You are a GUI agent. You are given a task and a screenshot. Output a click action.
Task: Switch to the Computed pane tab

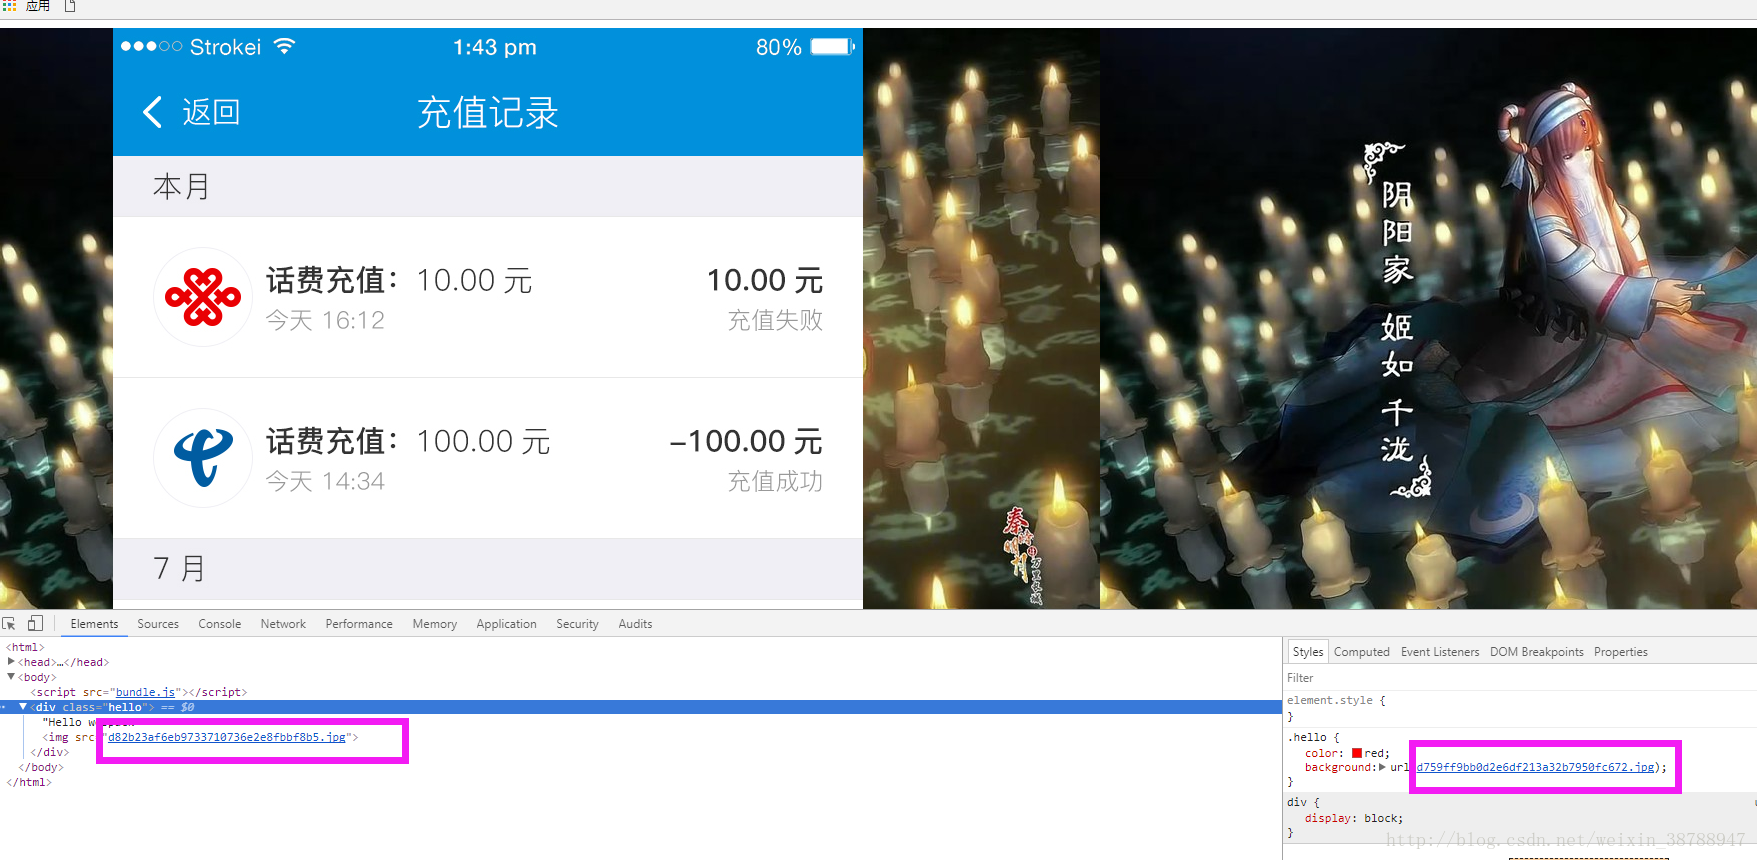point(1362,652)
